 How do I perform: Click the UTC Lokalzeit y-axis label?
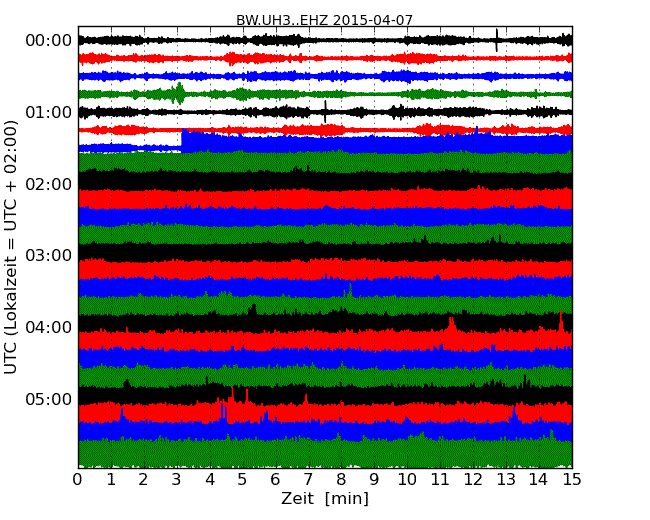tap(11, 247)
